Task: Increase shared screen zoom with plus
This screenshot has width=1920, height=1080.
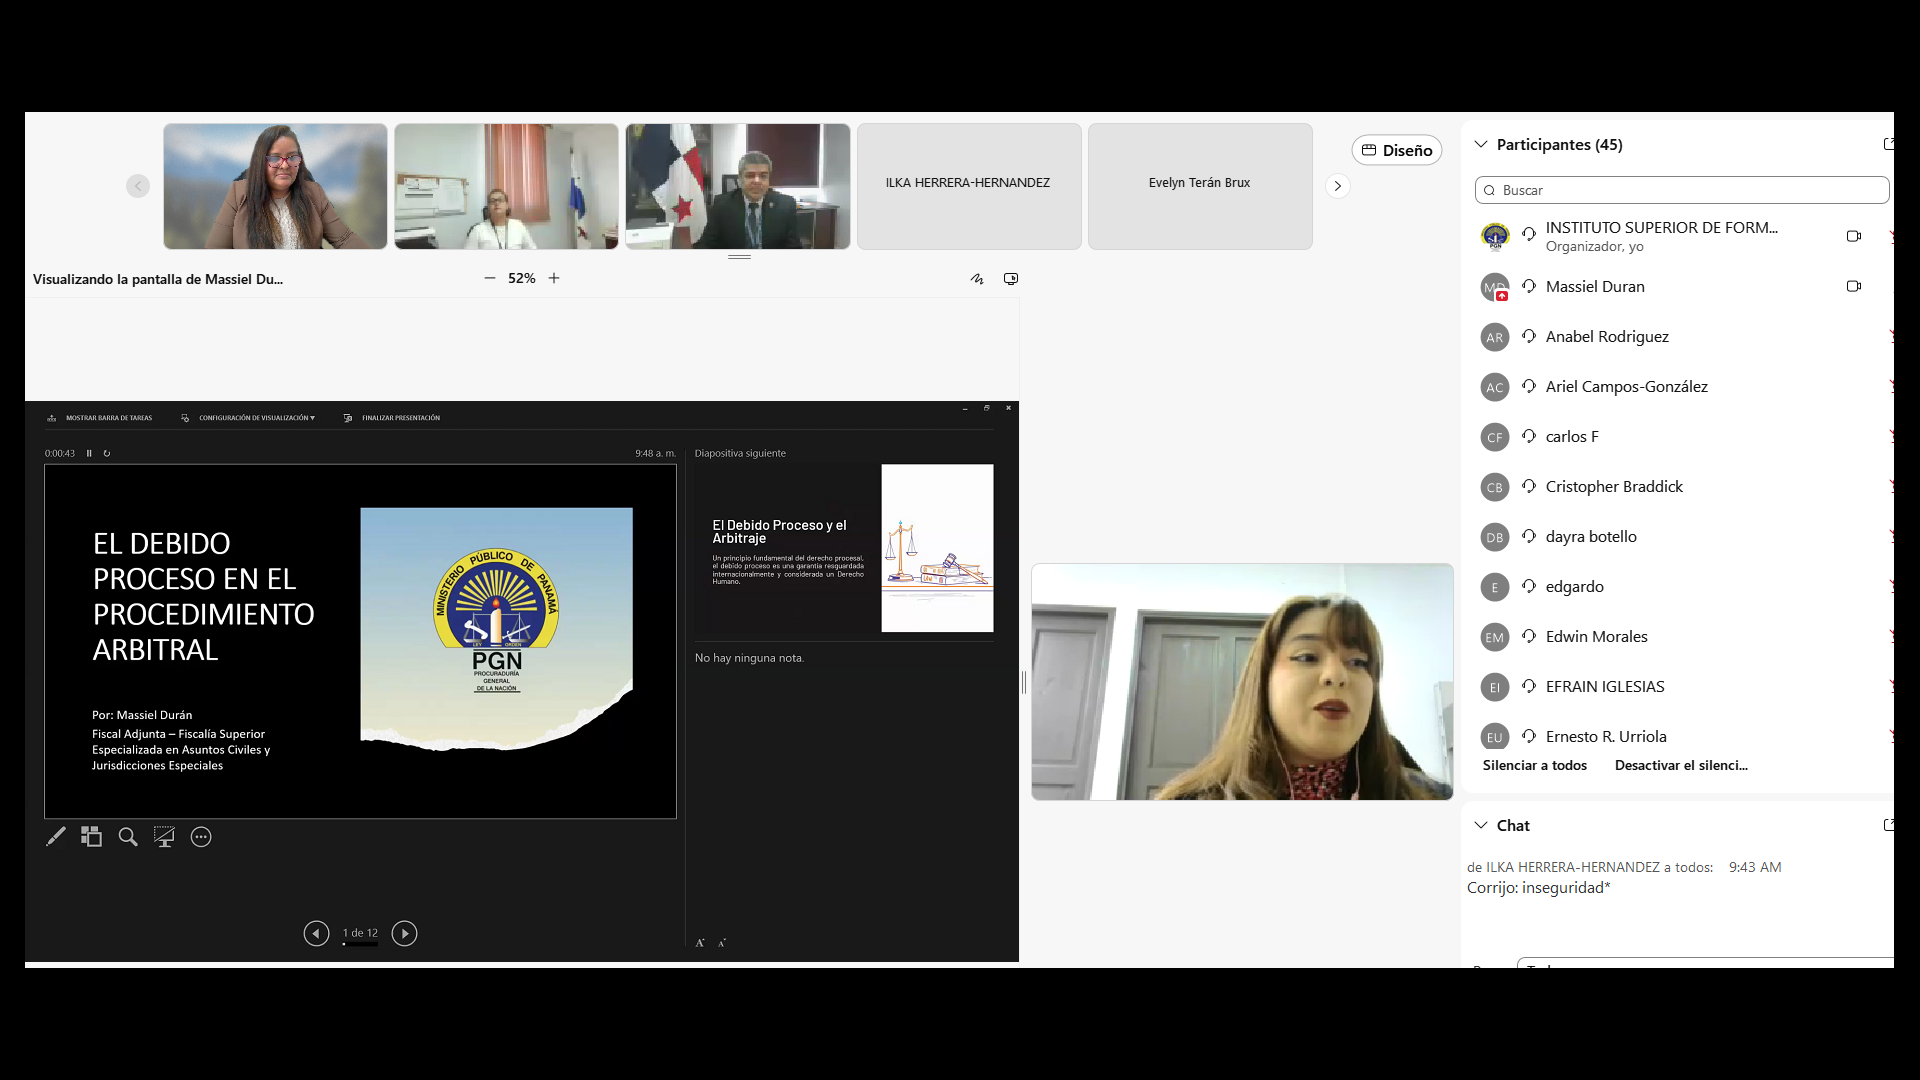Action: (554, 278)
